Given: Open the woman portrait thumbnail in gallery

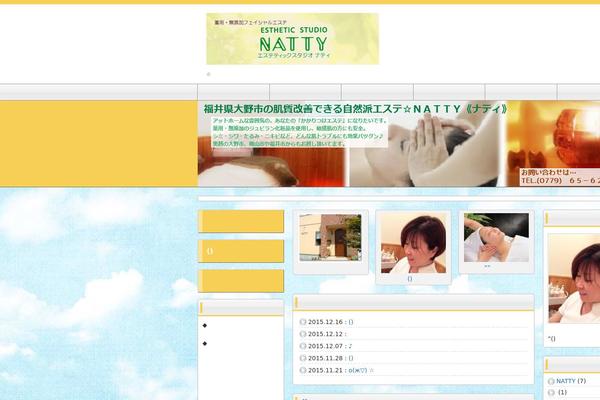Looking at the screenshot, I should [x=413, y=243].
